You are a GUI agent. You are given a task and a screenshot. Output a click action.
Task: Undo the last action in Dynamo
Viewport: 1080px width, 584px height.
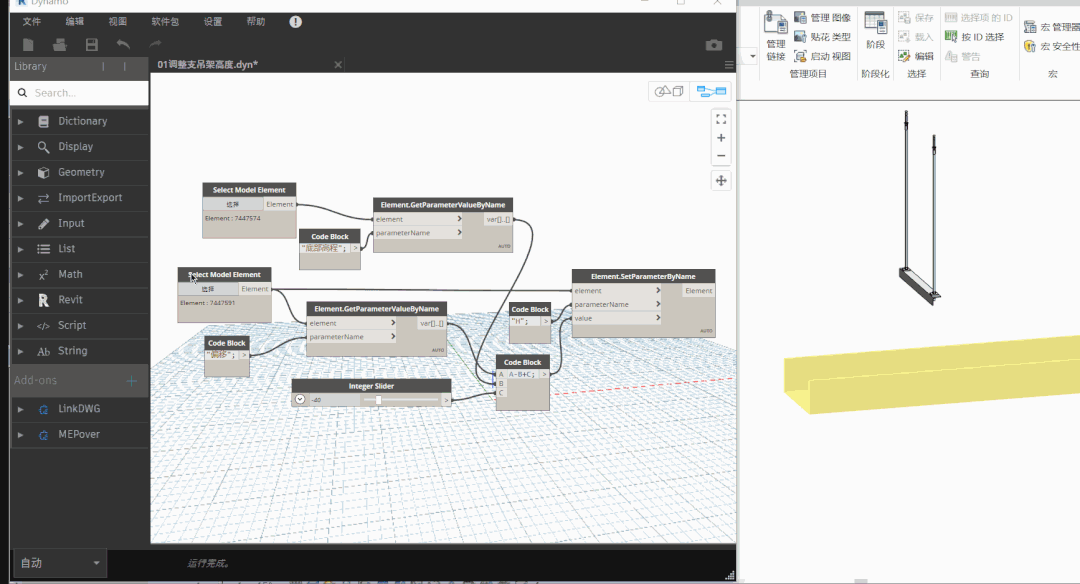(123, 45)
